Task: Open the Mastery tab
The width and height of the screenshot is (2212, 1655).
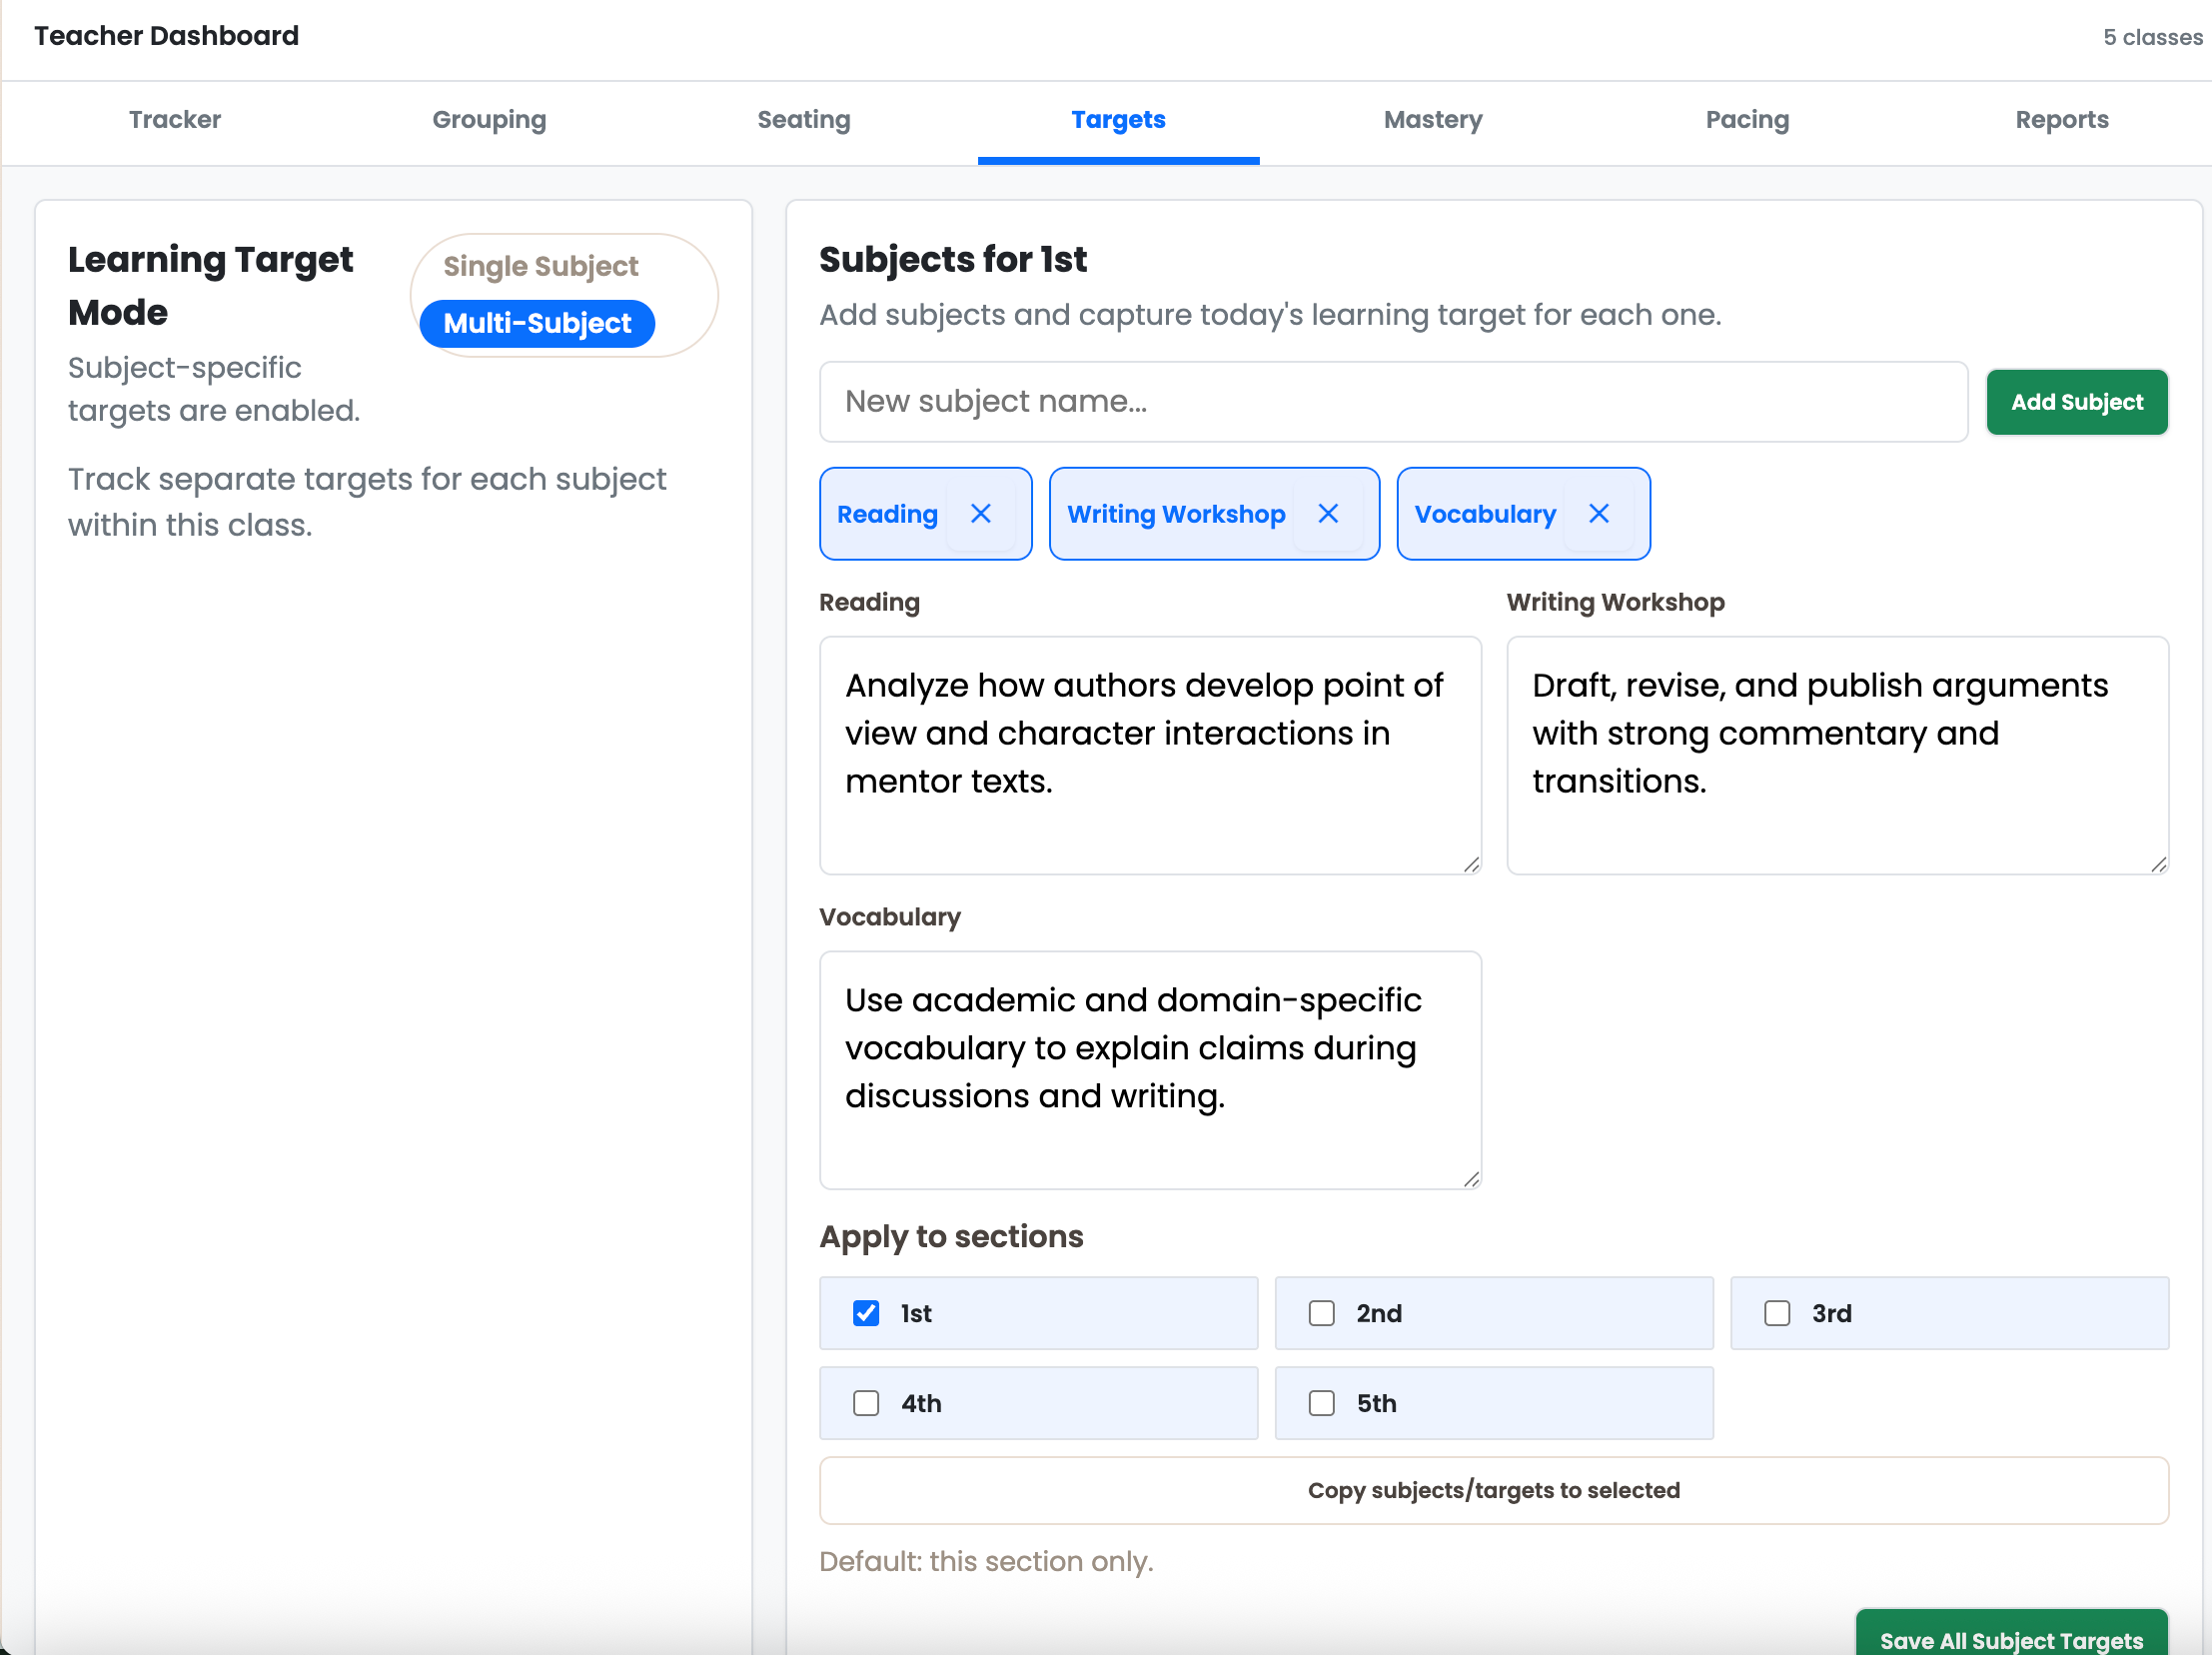Action: tap(1433, 119)
